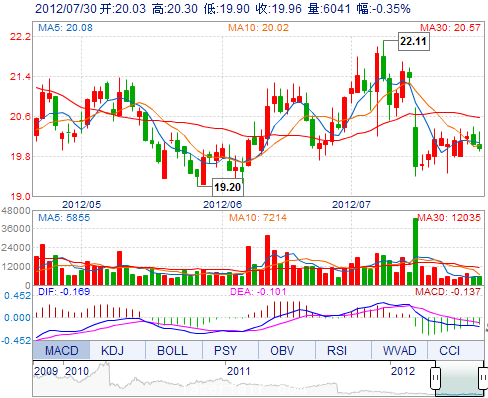Click the 22.11 high price label
The image size is (488, 398).
click(414, 41)
